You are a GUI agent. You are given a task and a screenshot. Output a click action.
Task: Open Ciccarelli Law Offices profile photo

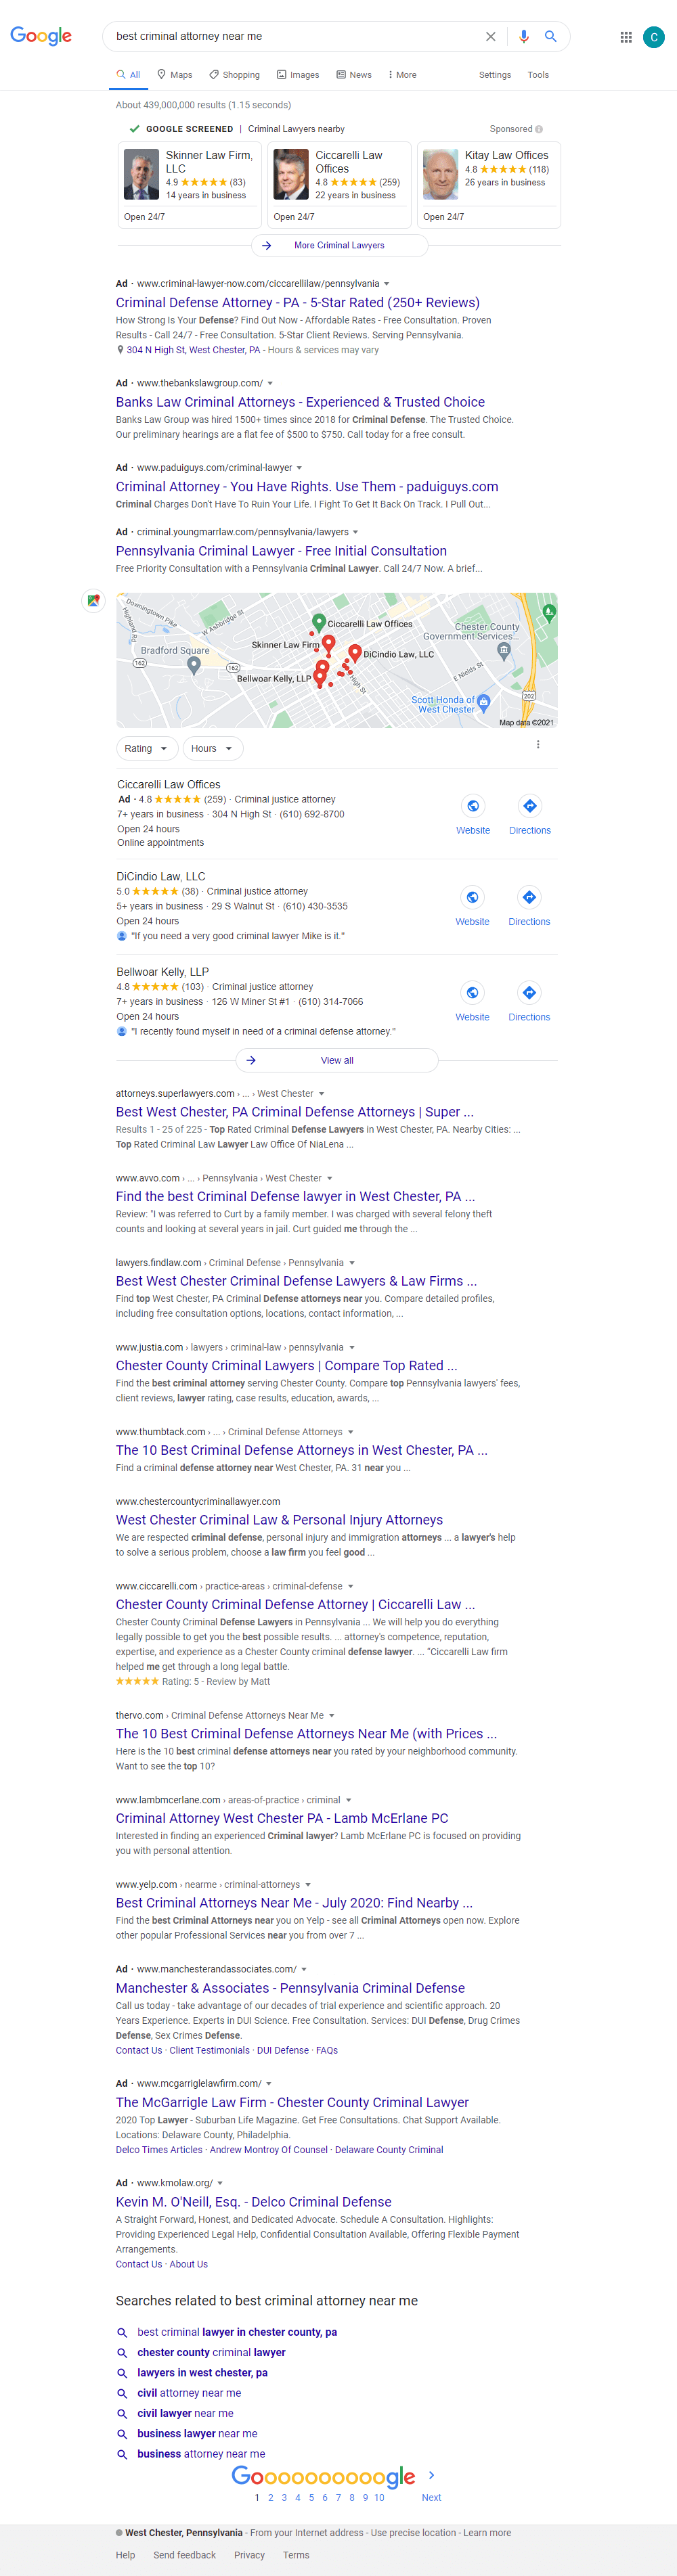(291, 174)
